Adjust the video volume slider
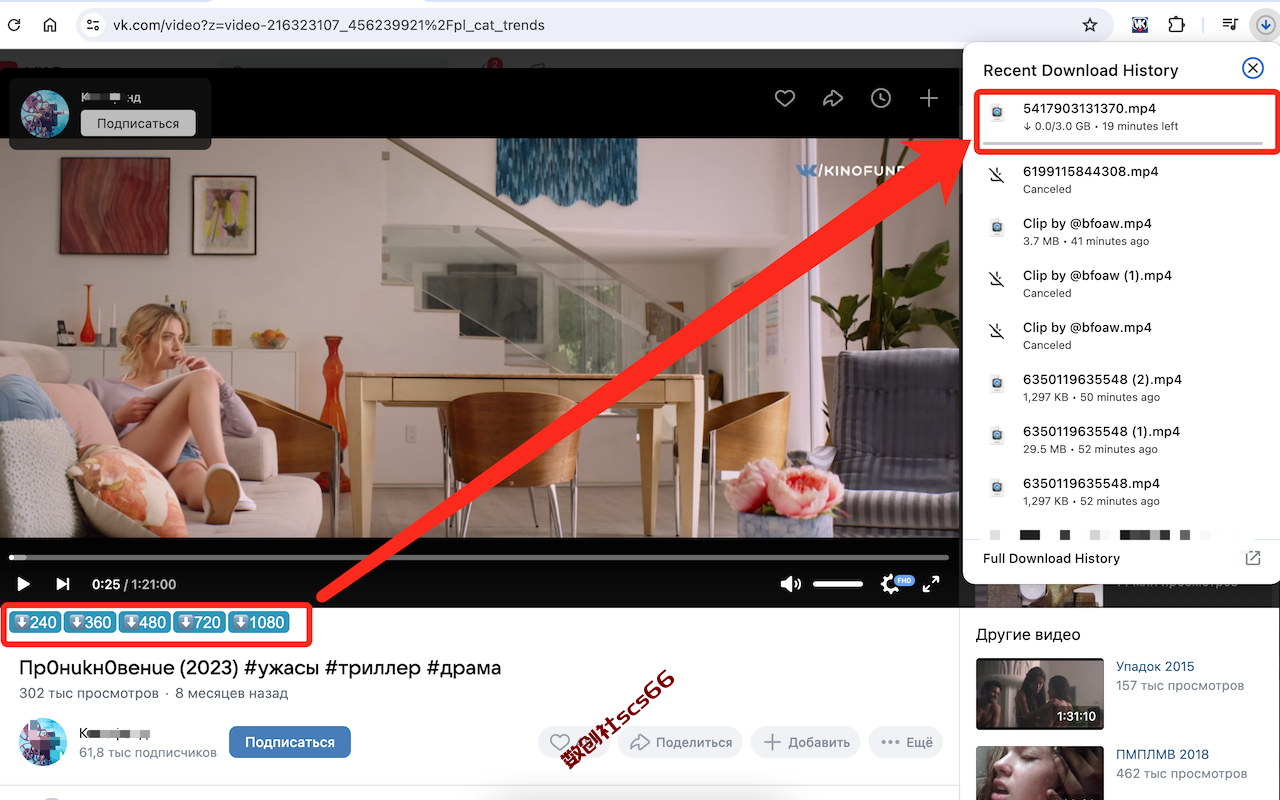Image resolution: width=1280 pixels, height=800 pixels. (838, 584)
